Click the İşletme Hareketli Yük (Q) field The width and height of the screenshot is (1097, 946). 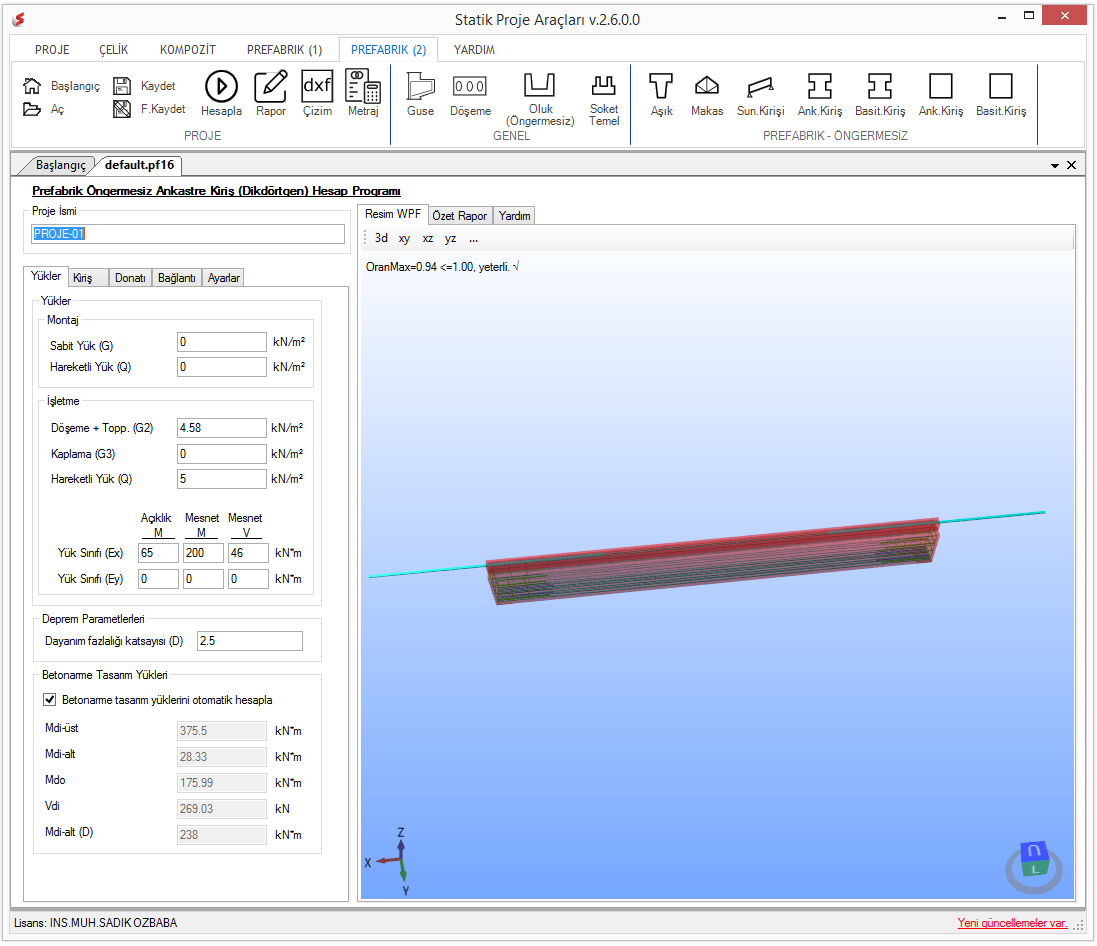[222, 479]
